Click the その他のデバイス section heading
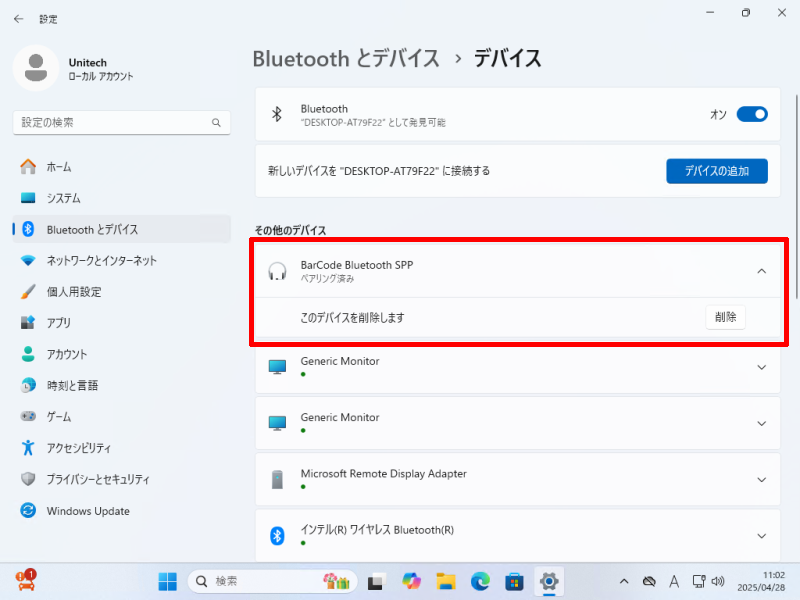 (290, 230)
